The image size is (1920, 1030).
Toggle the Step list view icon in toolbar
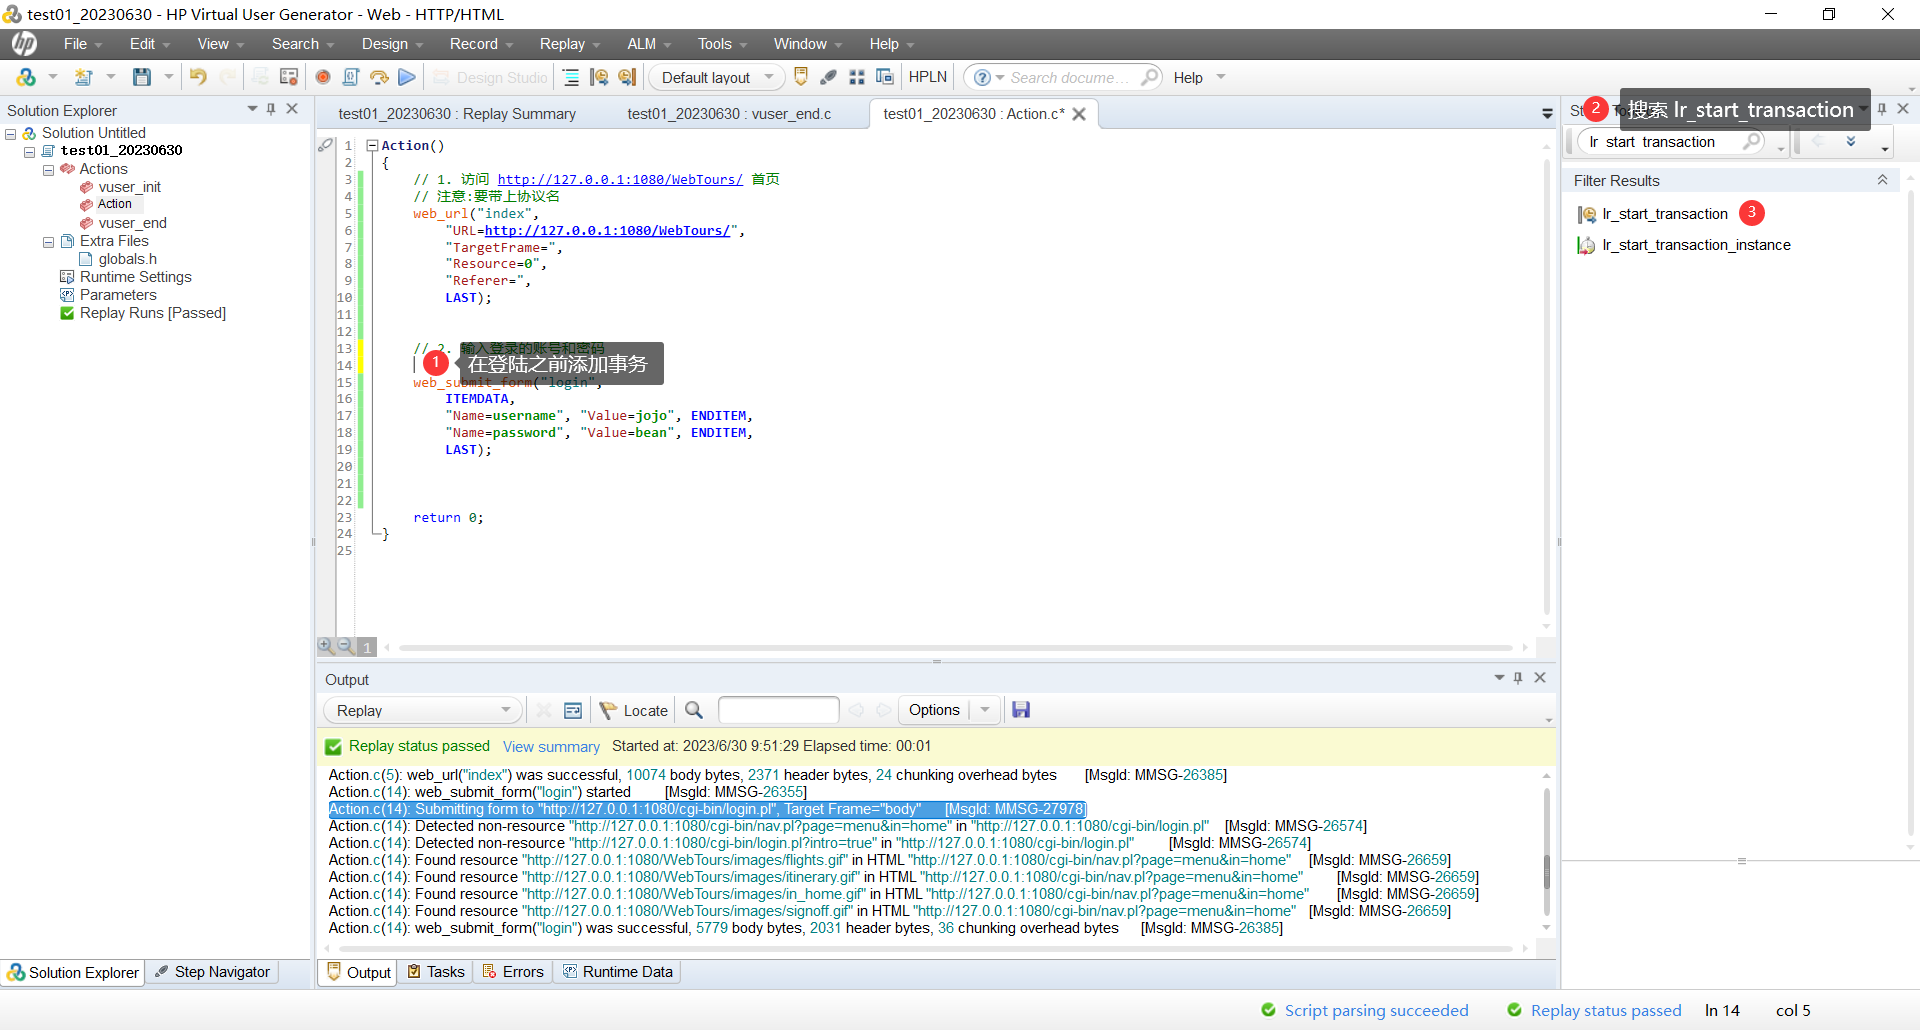point(571,77)
